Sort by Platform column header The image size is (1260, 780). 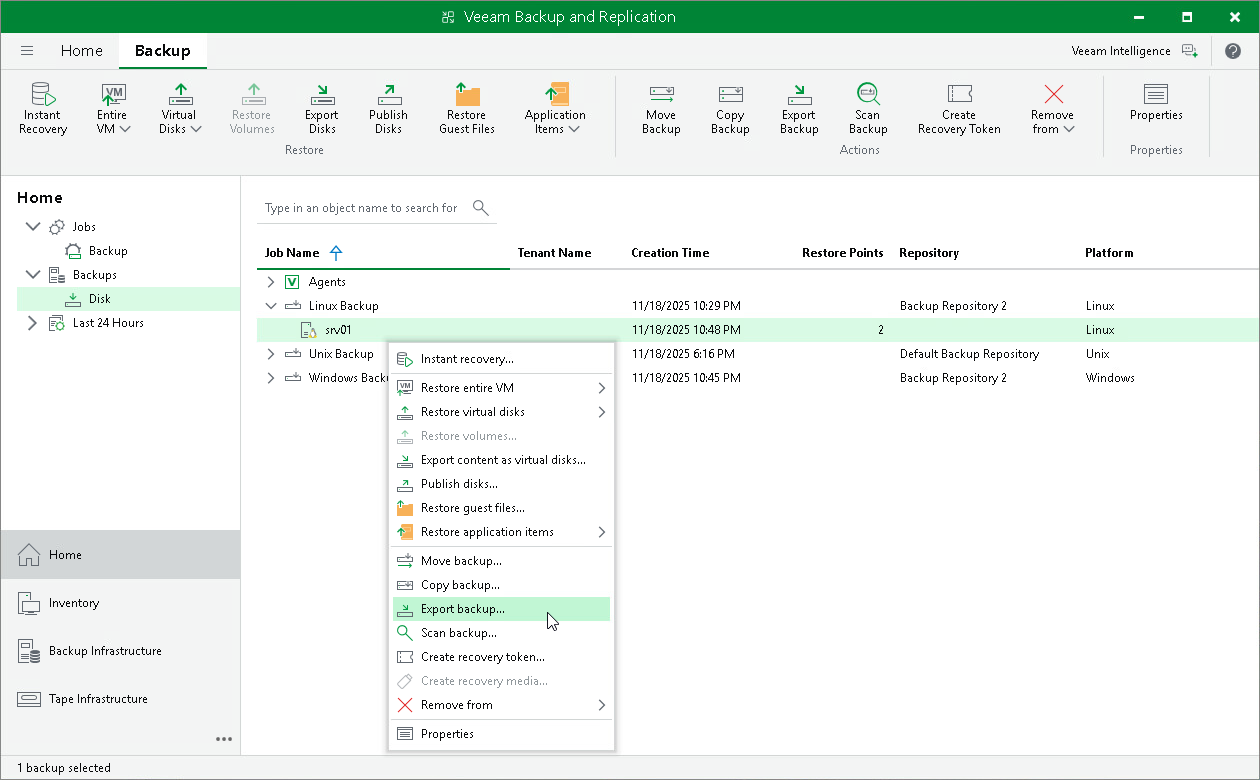(x=1109, y=253)
